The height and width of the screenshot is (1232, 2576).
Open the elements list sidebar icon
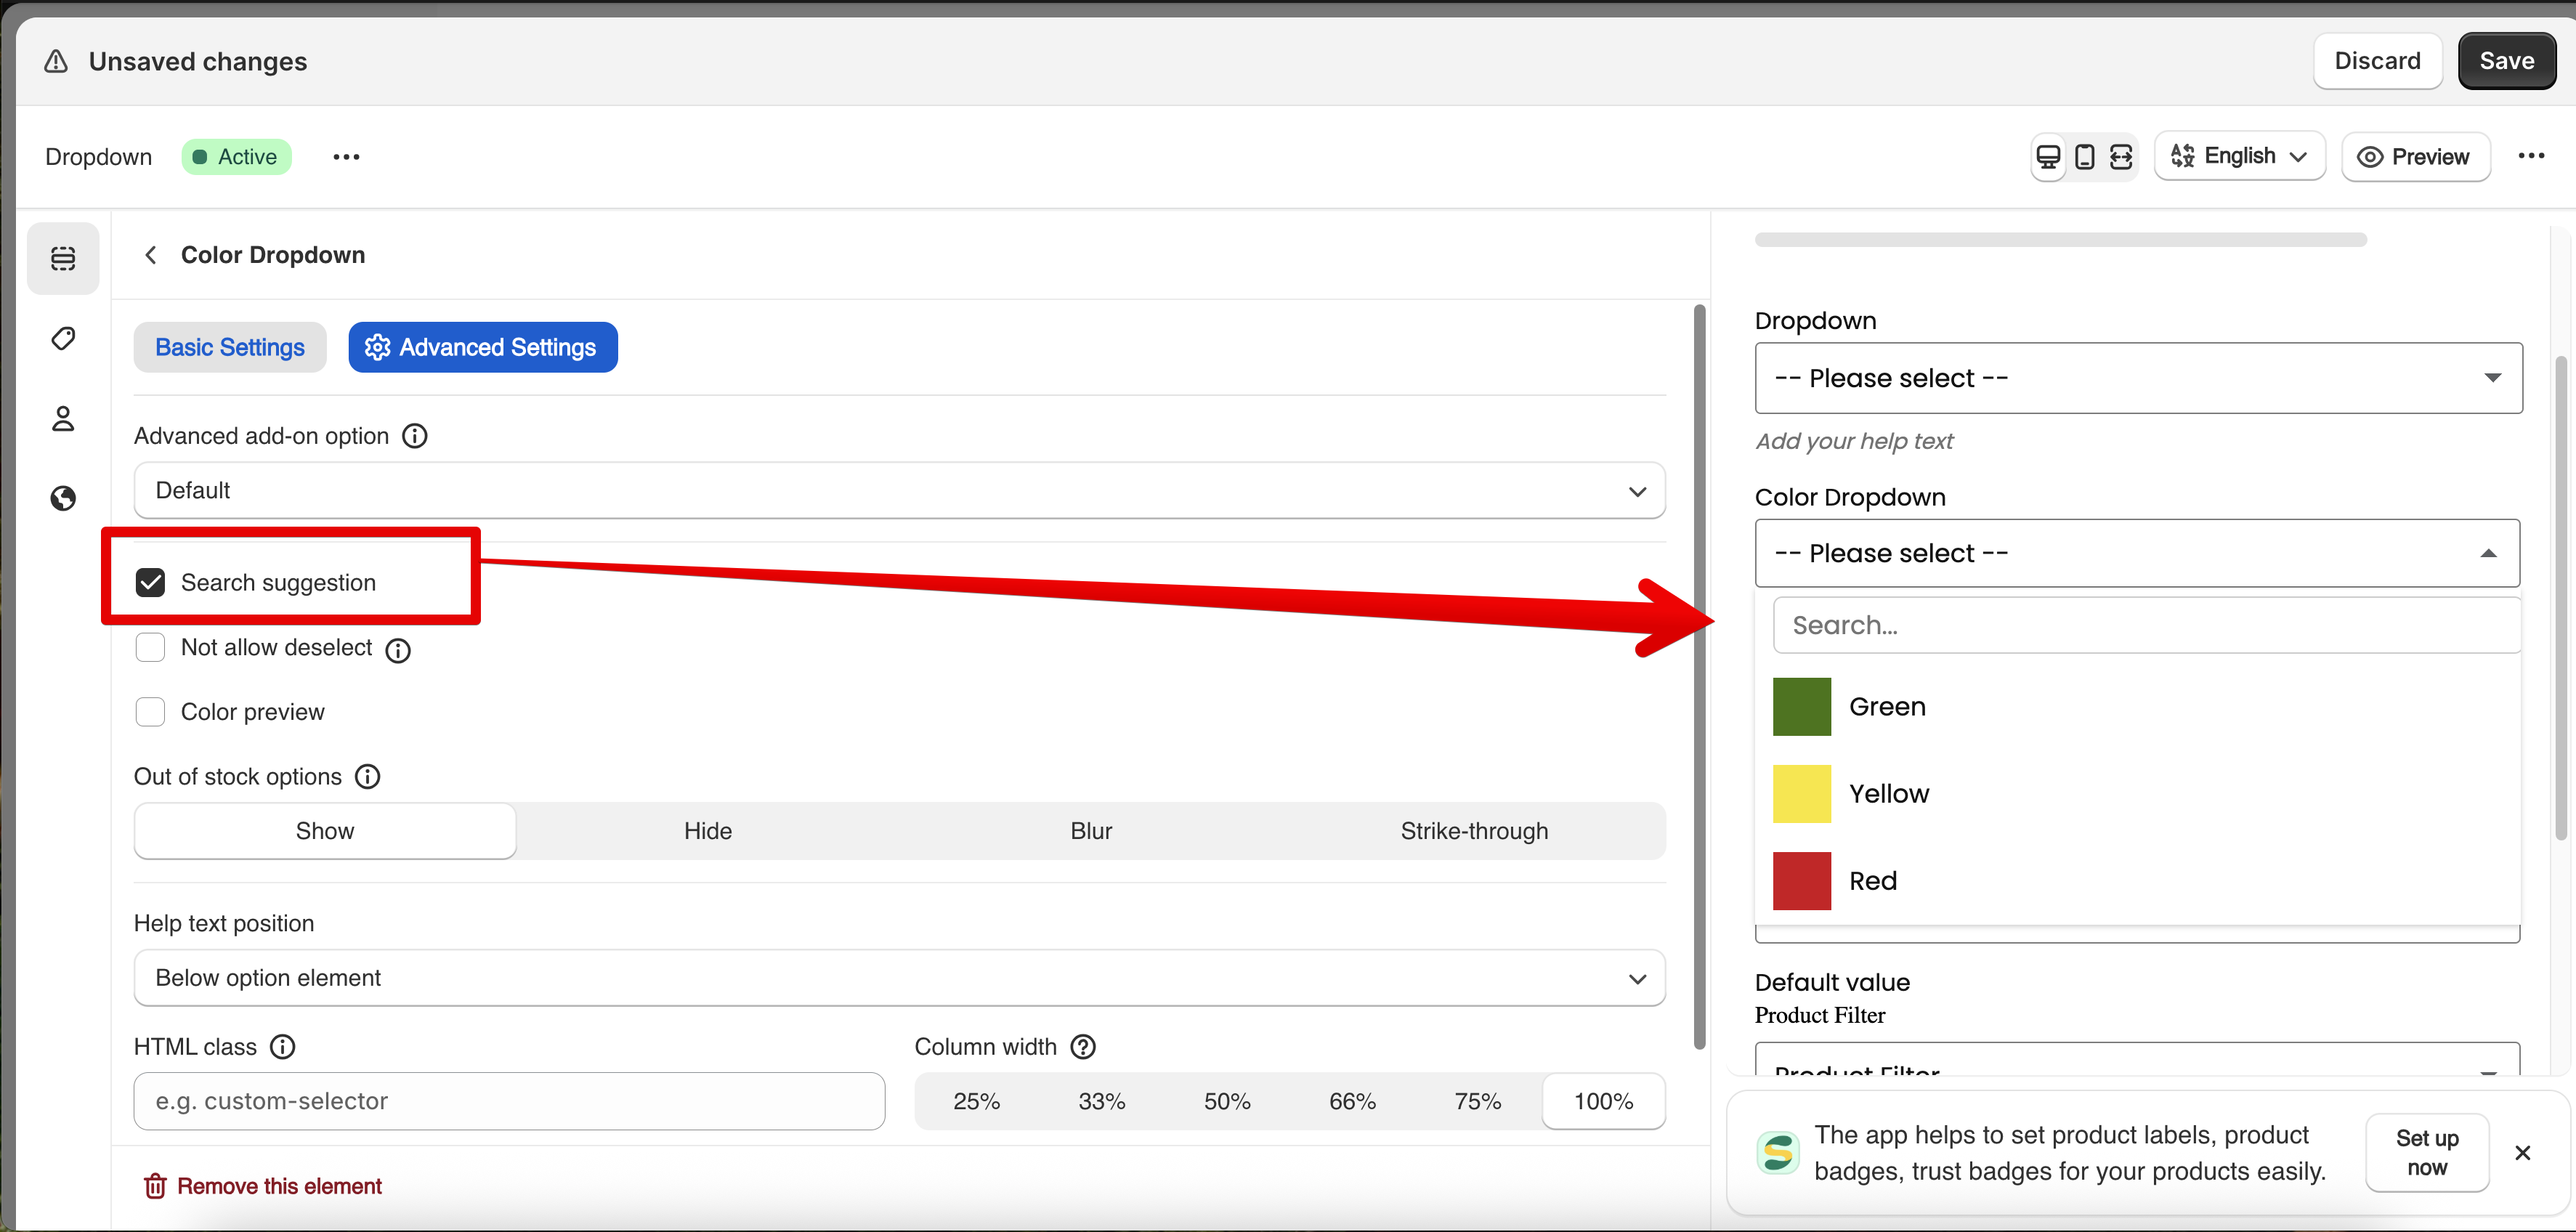(63, 258)
